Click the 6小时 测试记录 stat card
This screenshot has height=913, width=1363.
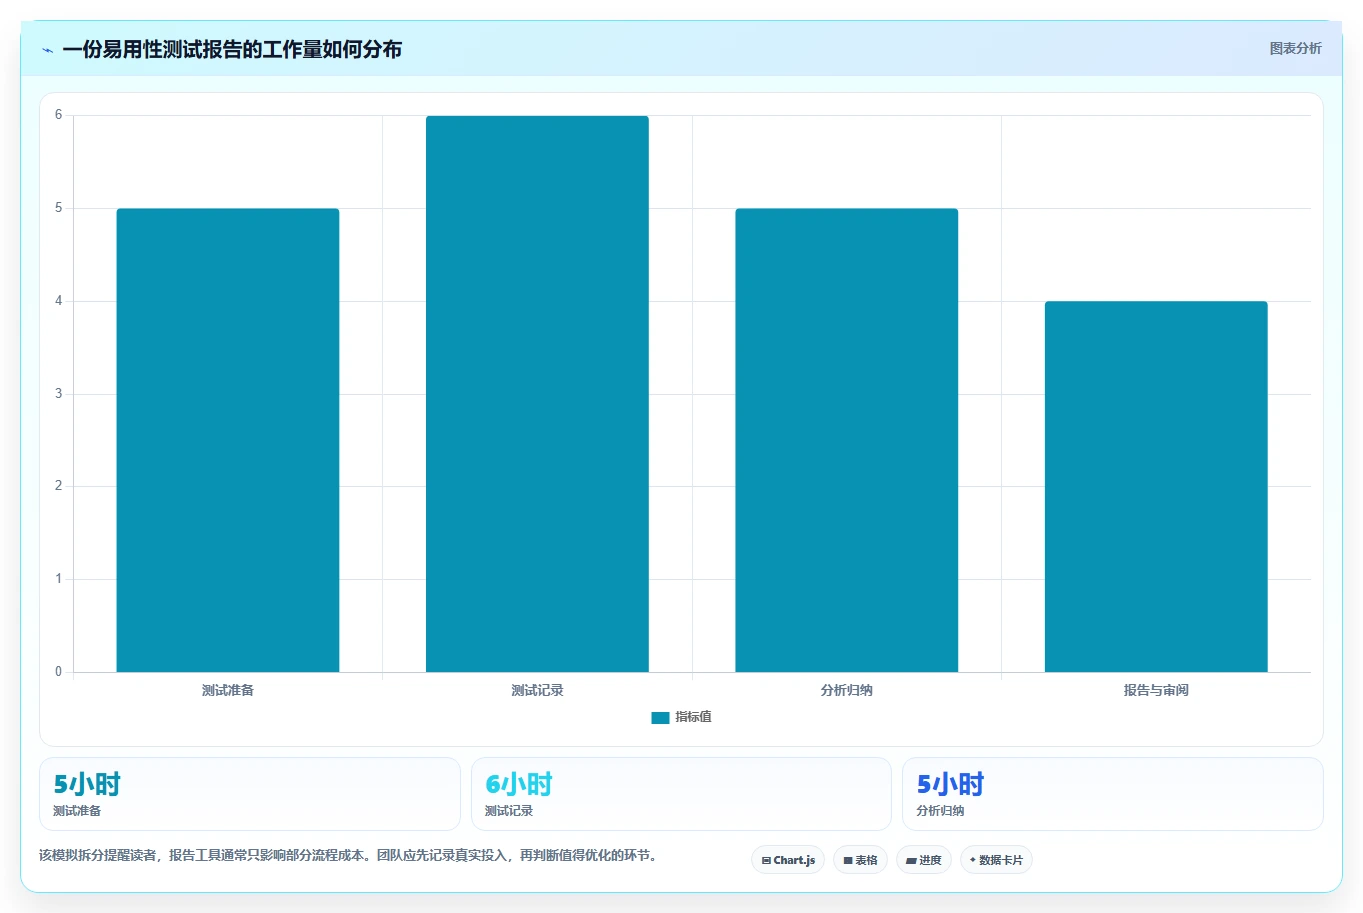click(x=681, y=794)
